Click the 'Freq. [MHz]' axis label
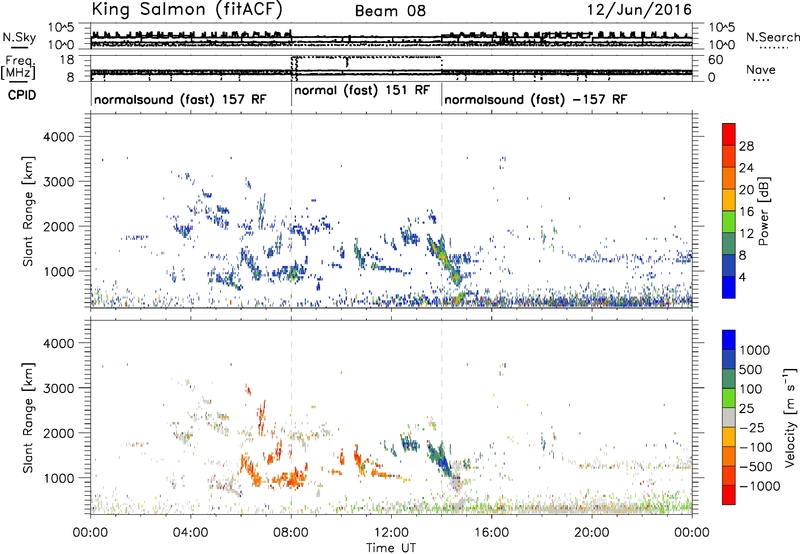 pyautogui.click(x=18, y=68)
